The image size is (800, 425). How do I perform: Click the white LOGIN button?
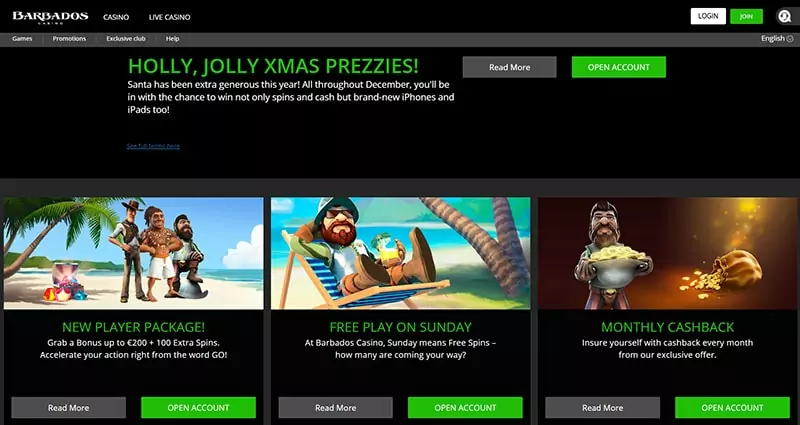708,16
